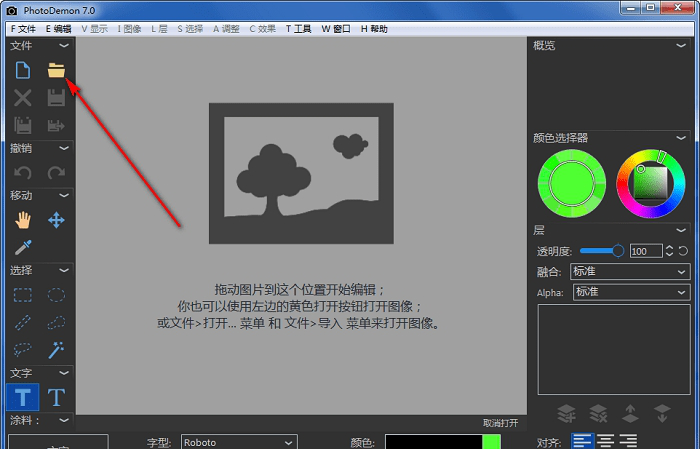This screenshot has width=700, height=466.
Task: Collapse the 颜色选择器 panel
Action: 681,138
